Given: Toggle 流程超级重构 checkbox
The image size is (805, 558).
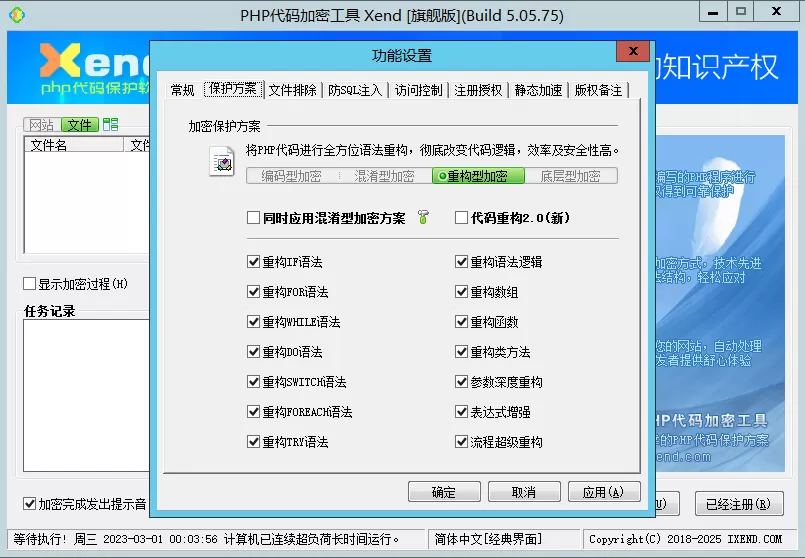Looking at the screenshot, I should [x=461, y=441].
